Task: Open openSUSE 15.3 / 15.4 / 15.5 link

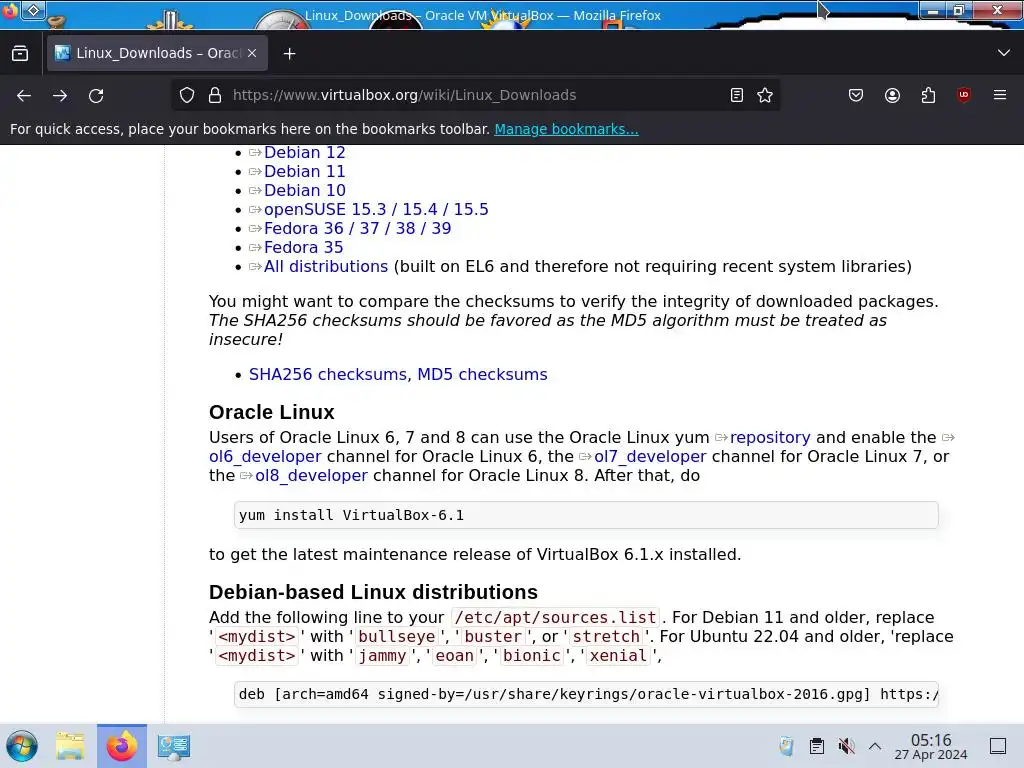Action: (x=376, y=209)
